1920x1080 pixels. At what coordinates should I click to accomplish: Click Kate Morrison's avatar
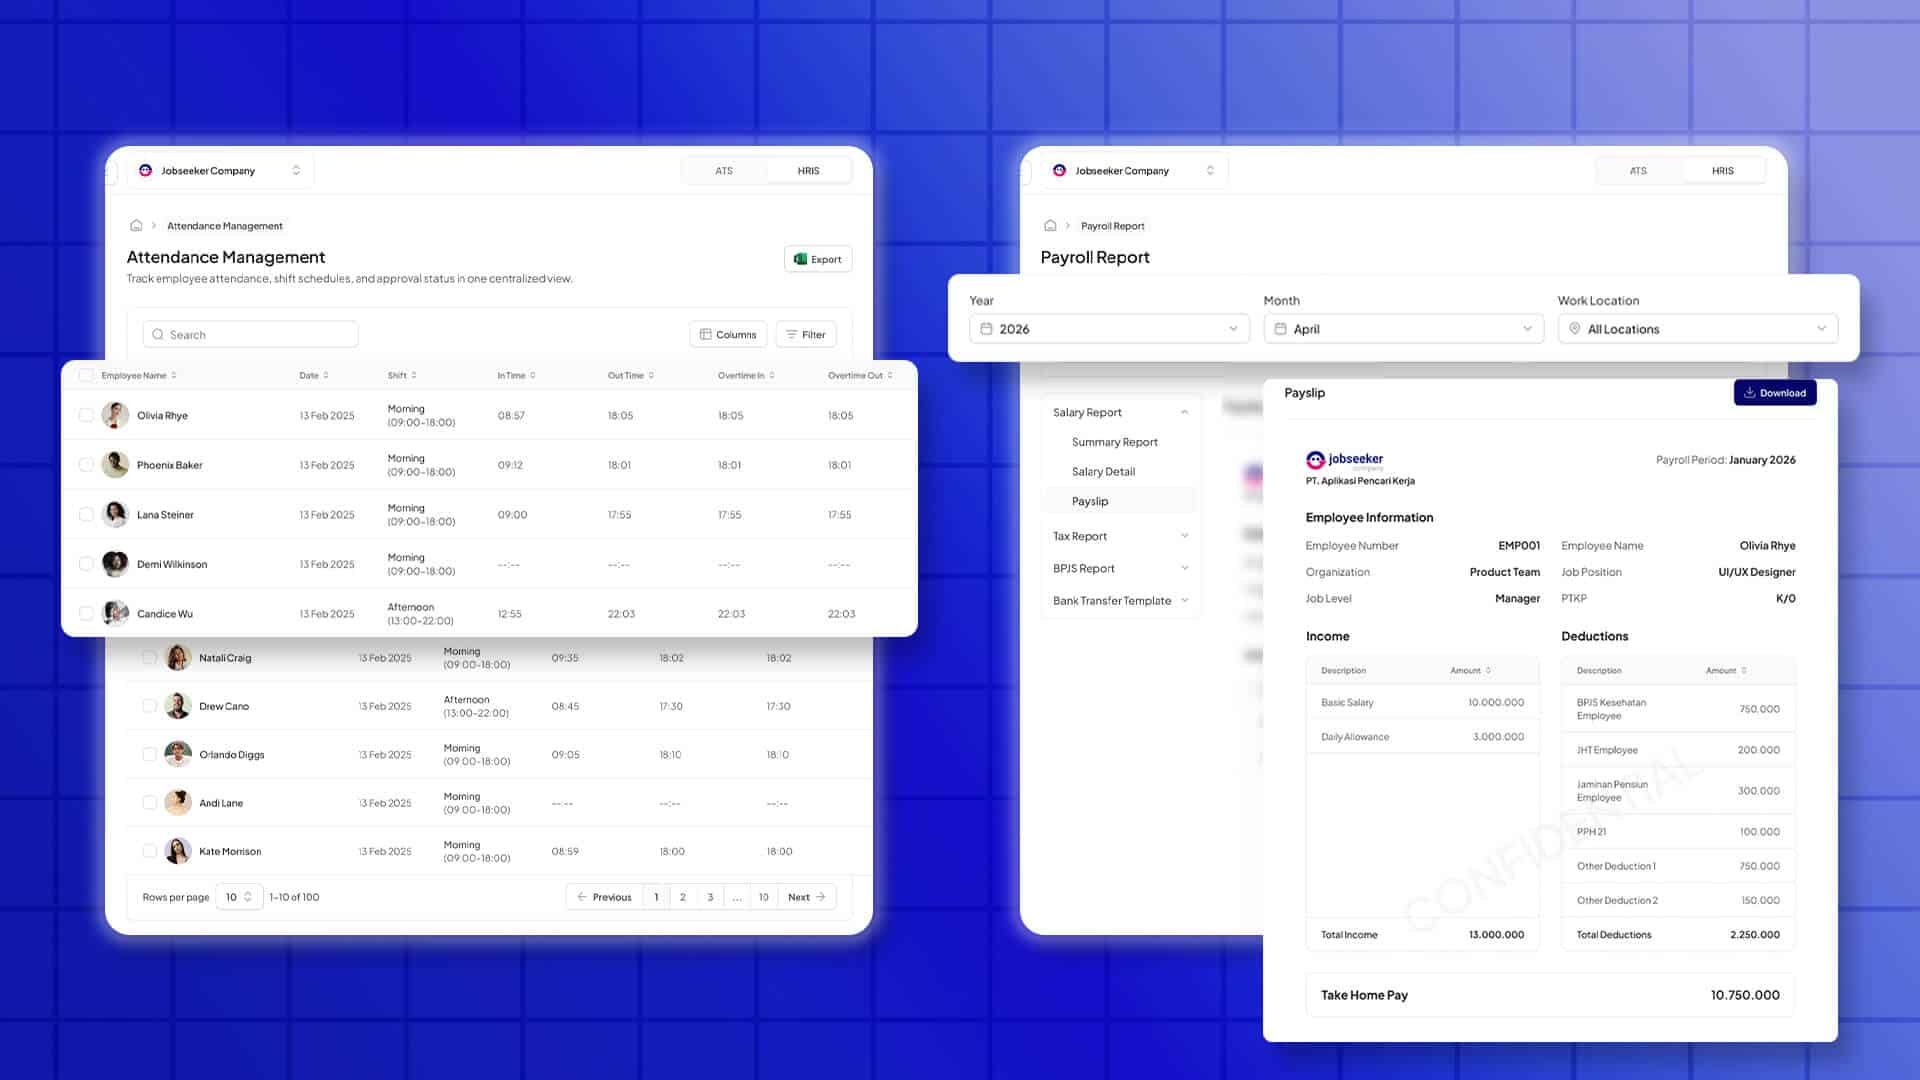[x=178, y=851]
